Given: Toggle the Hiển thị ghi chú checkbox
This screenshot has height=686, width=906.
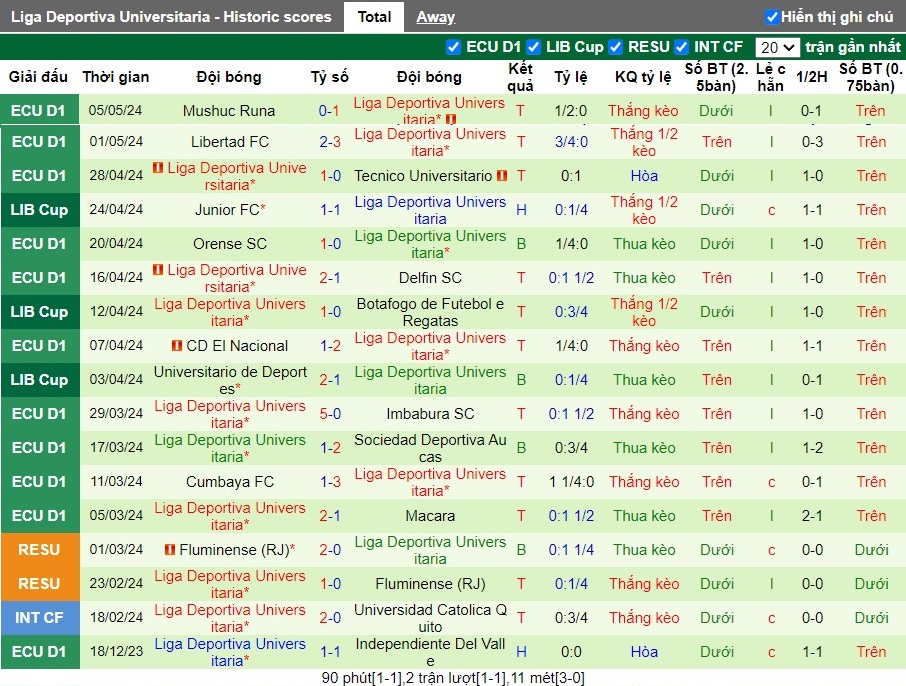Looking at the screenshot, I should pyautogui.click(x=771, y=17).
